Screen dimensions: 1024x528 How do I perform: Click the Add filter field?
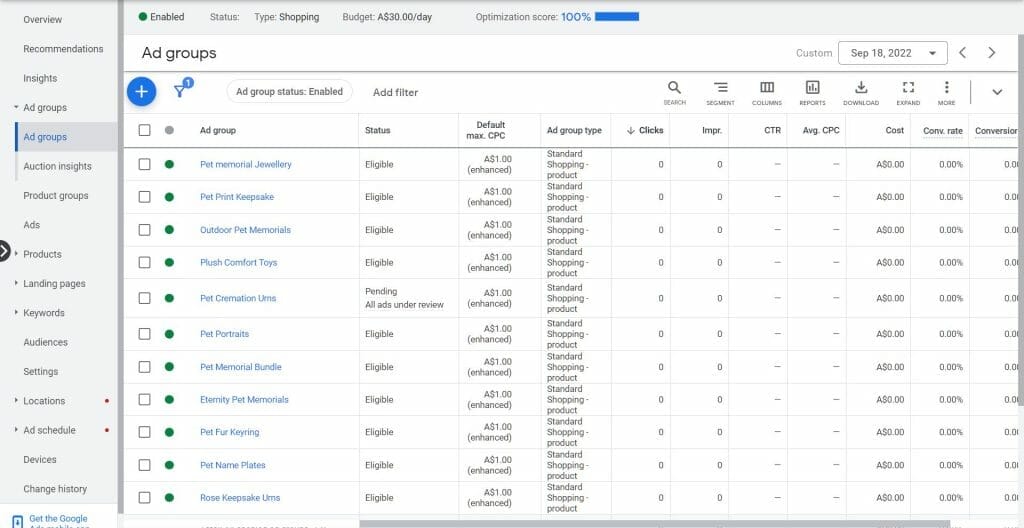tap(395, 92)
